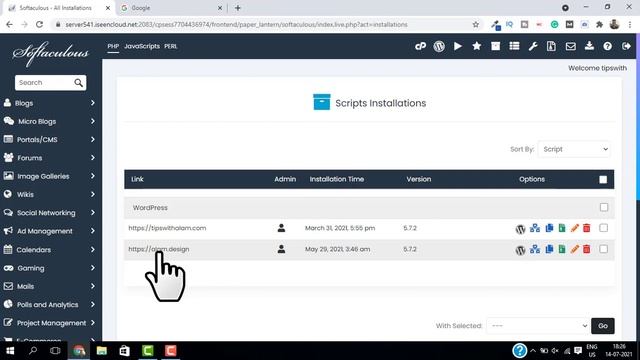The image size is (640, 360).
Task: Click clone icon for alam.design row
Action: (x=549, y=249)
